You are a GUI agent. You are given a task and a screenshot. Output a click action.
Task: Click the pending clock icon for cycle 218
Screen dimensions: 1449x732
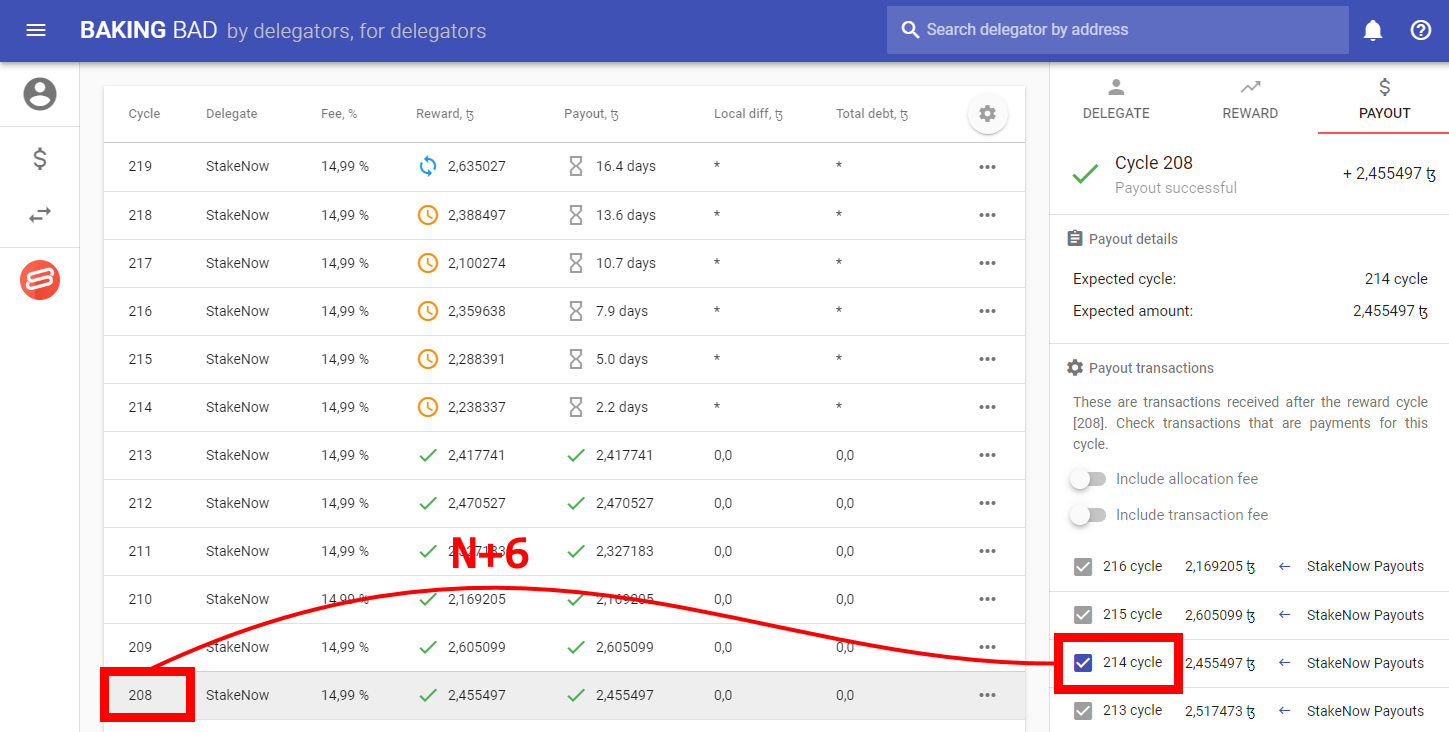(427, 215)
